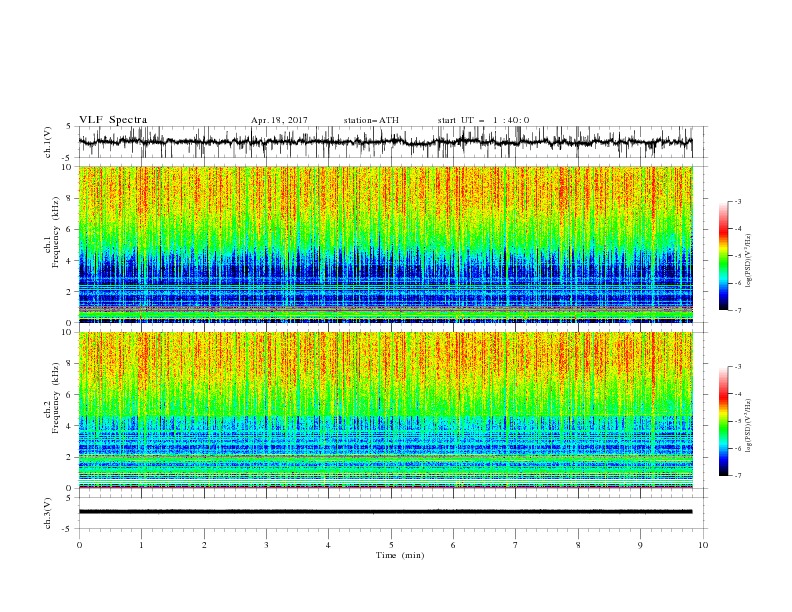Click the "-3" value on ch.1 colorbar
792x612 pixels.
(738, 201)
